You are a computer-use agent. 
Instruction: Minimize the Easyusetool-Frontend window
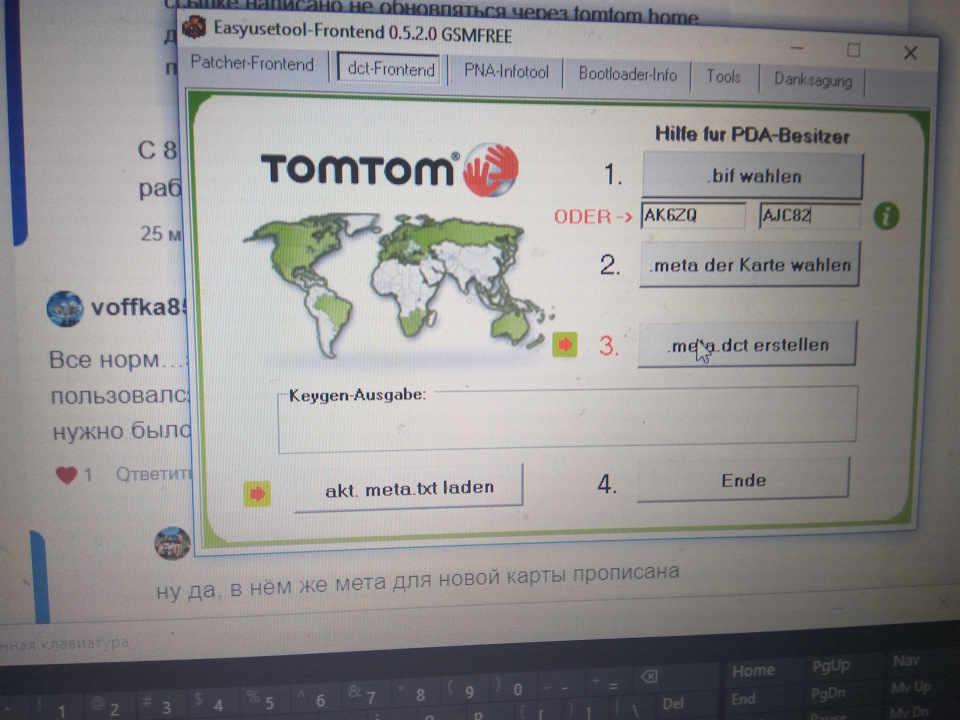[x=797, y=48]
